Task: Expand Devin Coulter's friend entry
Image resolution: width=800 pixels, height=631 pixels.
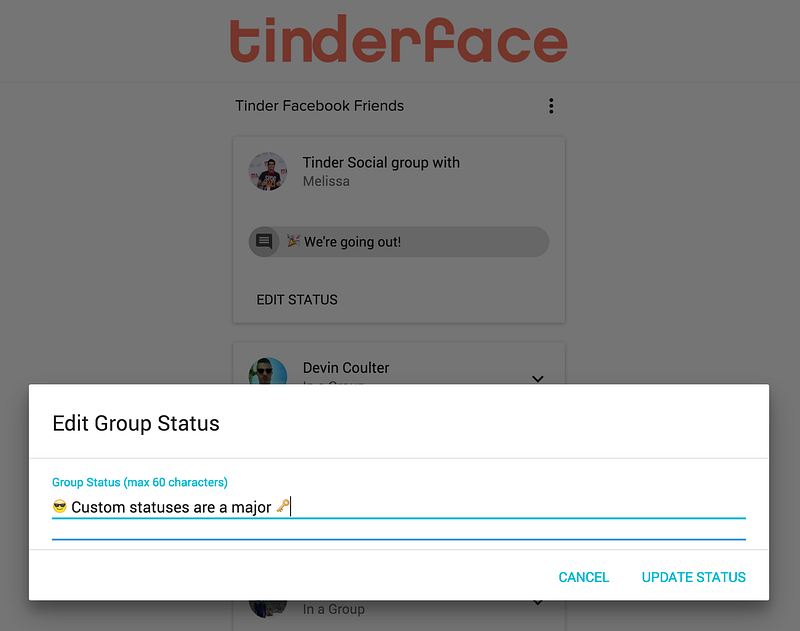Action: coord(537,378)
